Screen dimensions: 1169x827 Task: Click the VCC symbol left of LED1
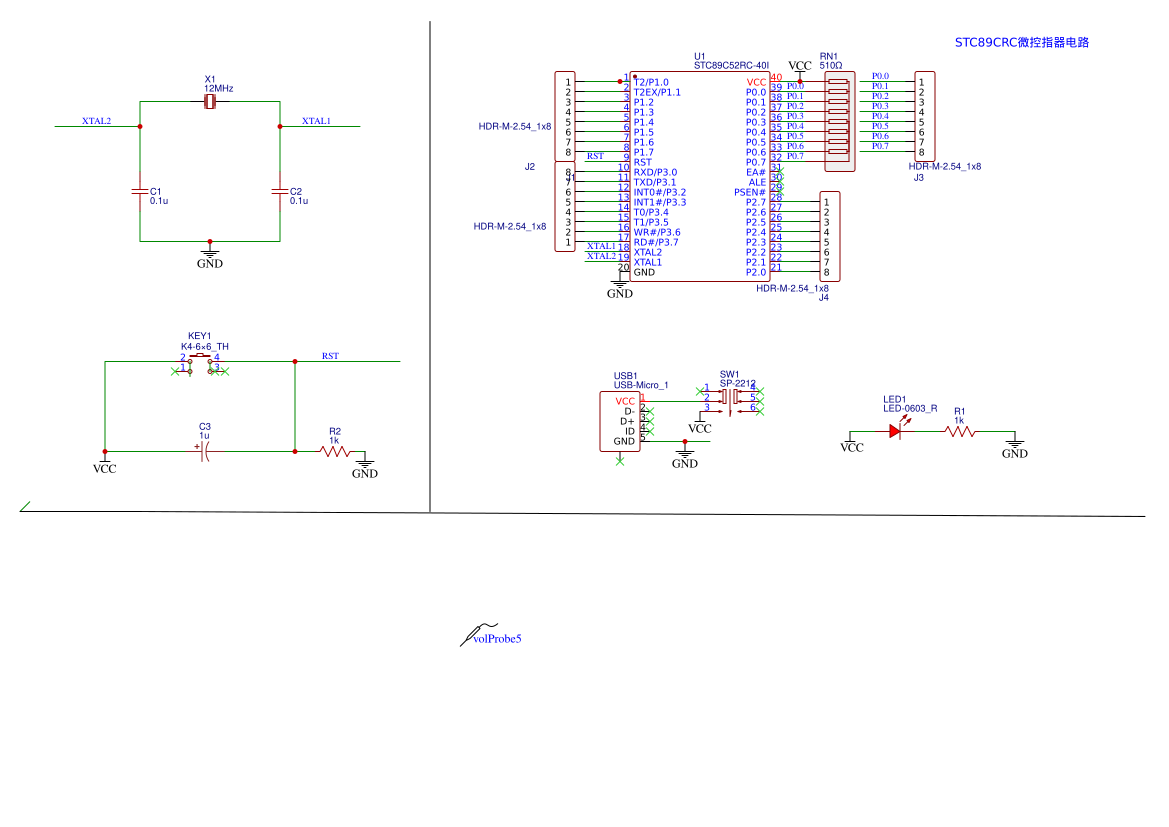[851, 444]
